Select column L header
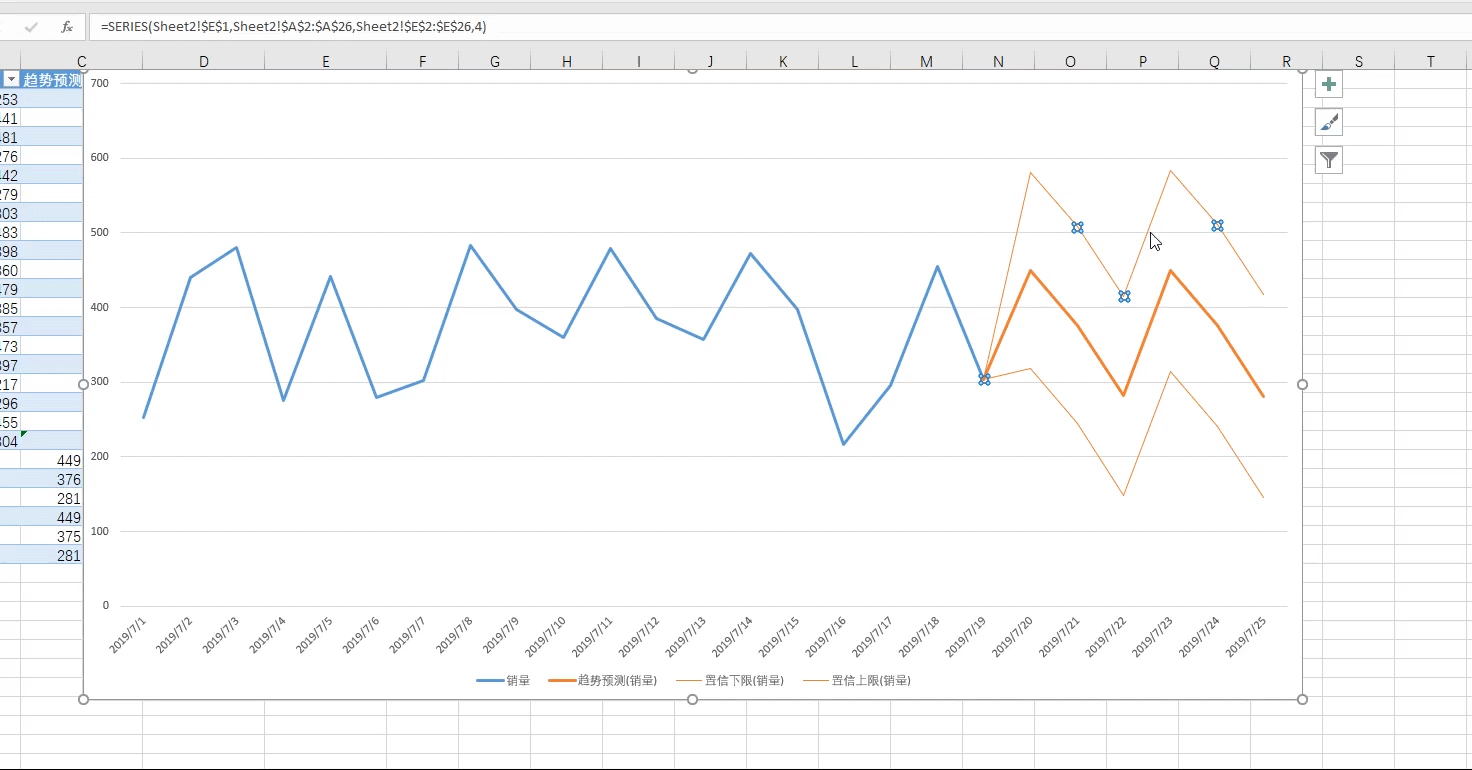 click(855, 62)
